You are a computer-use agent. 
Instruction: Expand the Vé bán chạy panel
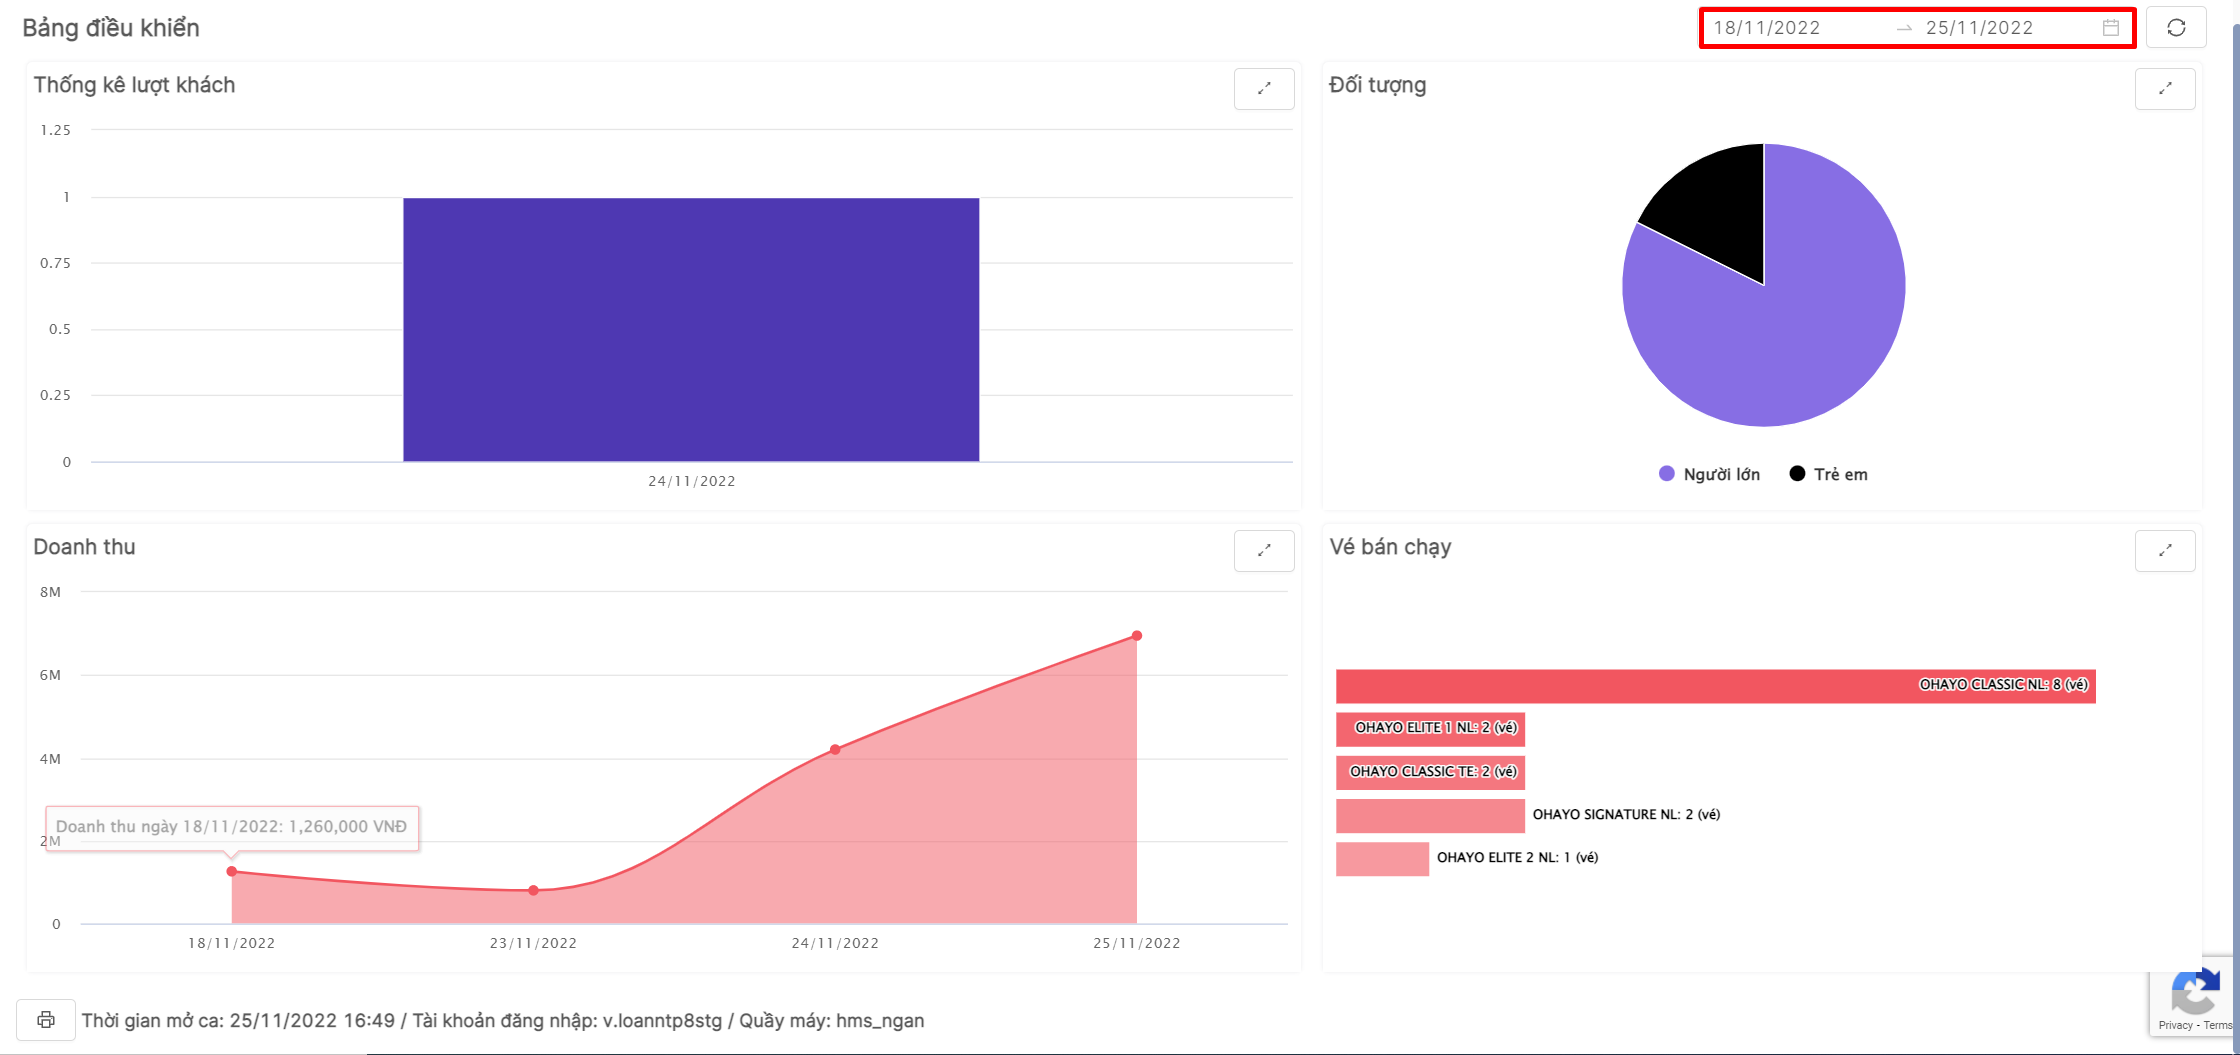pyautogui.click(x=2165, y=551)
